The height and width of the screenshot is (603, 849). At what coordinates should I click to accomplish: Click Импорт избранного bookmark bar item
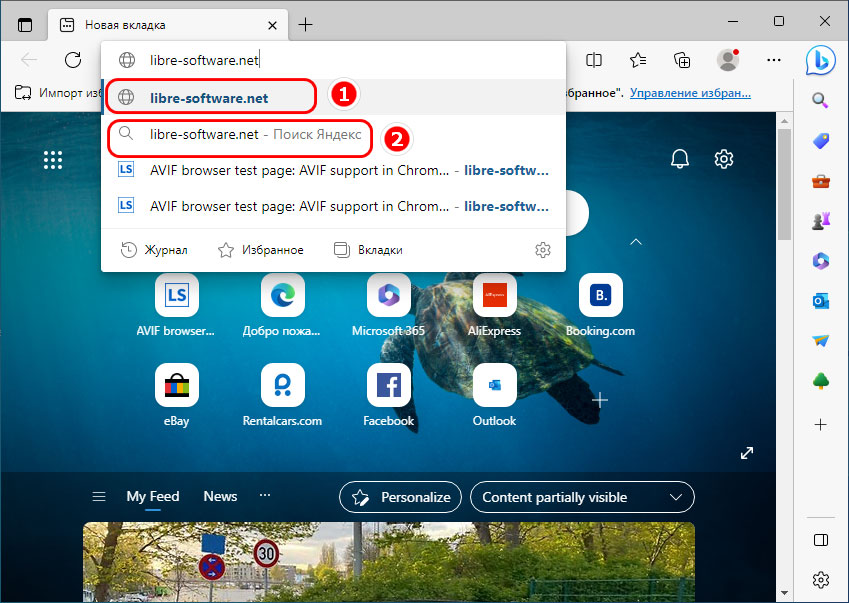click(x=58, y=93)
